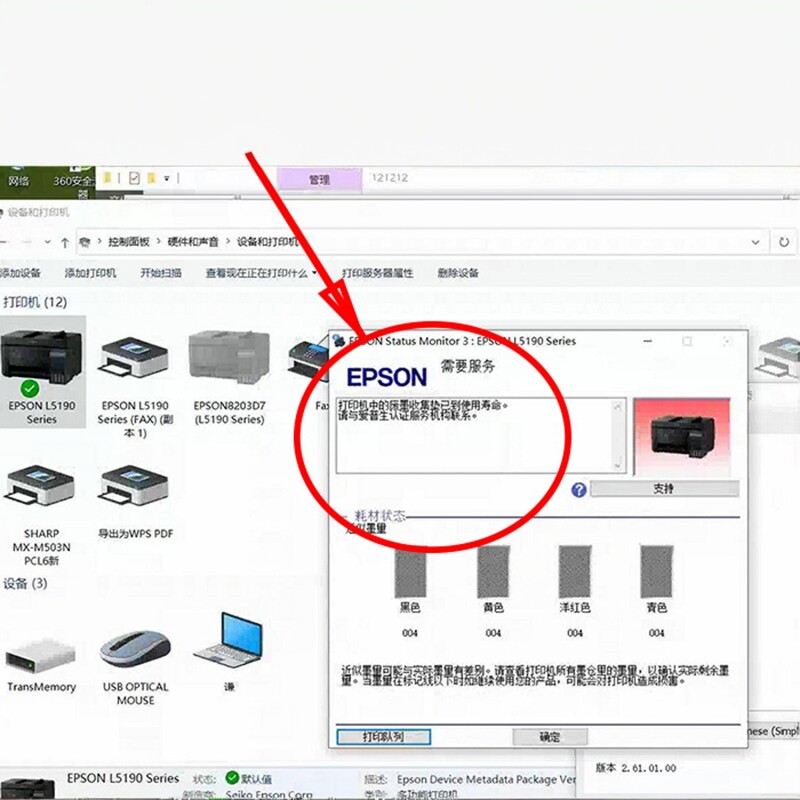Go up one folder level arrow
800x800 pixels.
(65, 243)
